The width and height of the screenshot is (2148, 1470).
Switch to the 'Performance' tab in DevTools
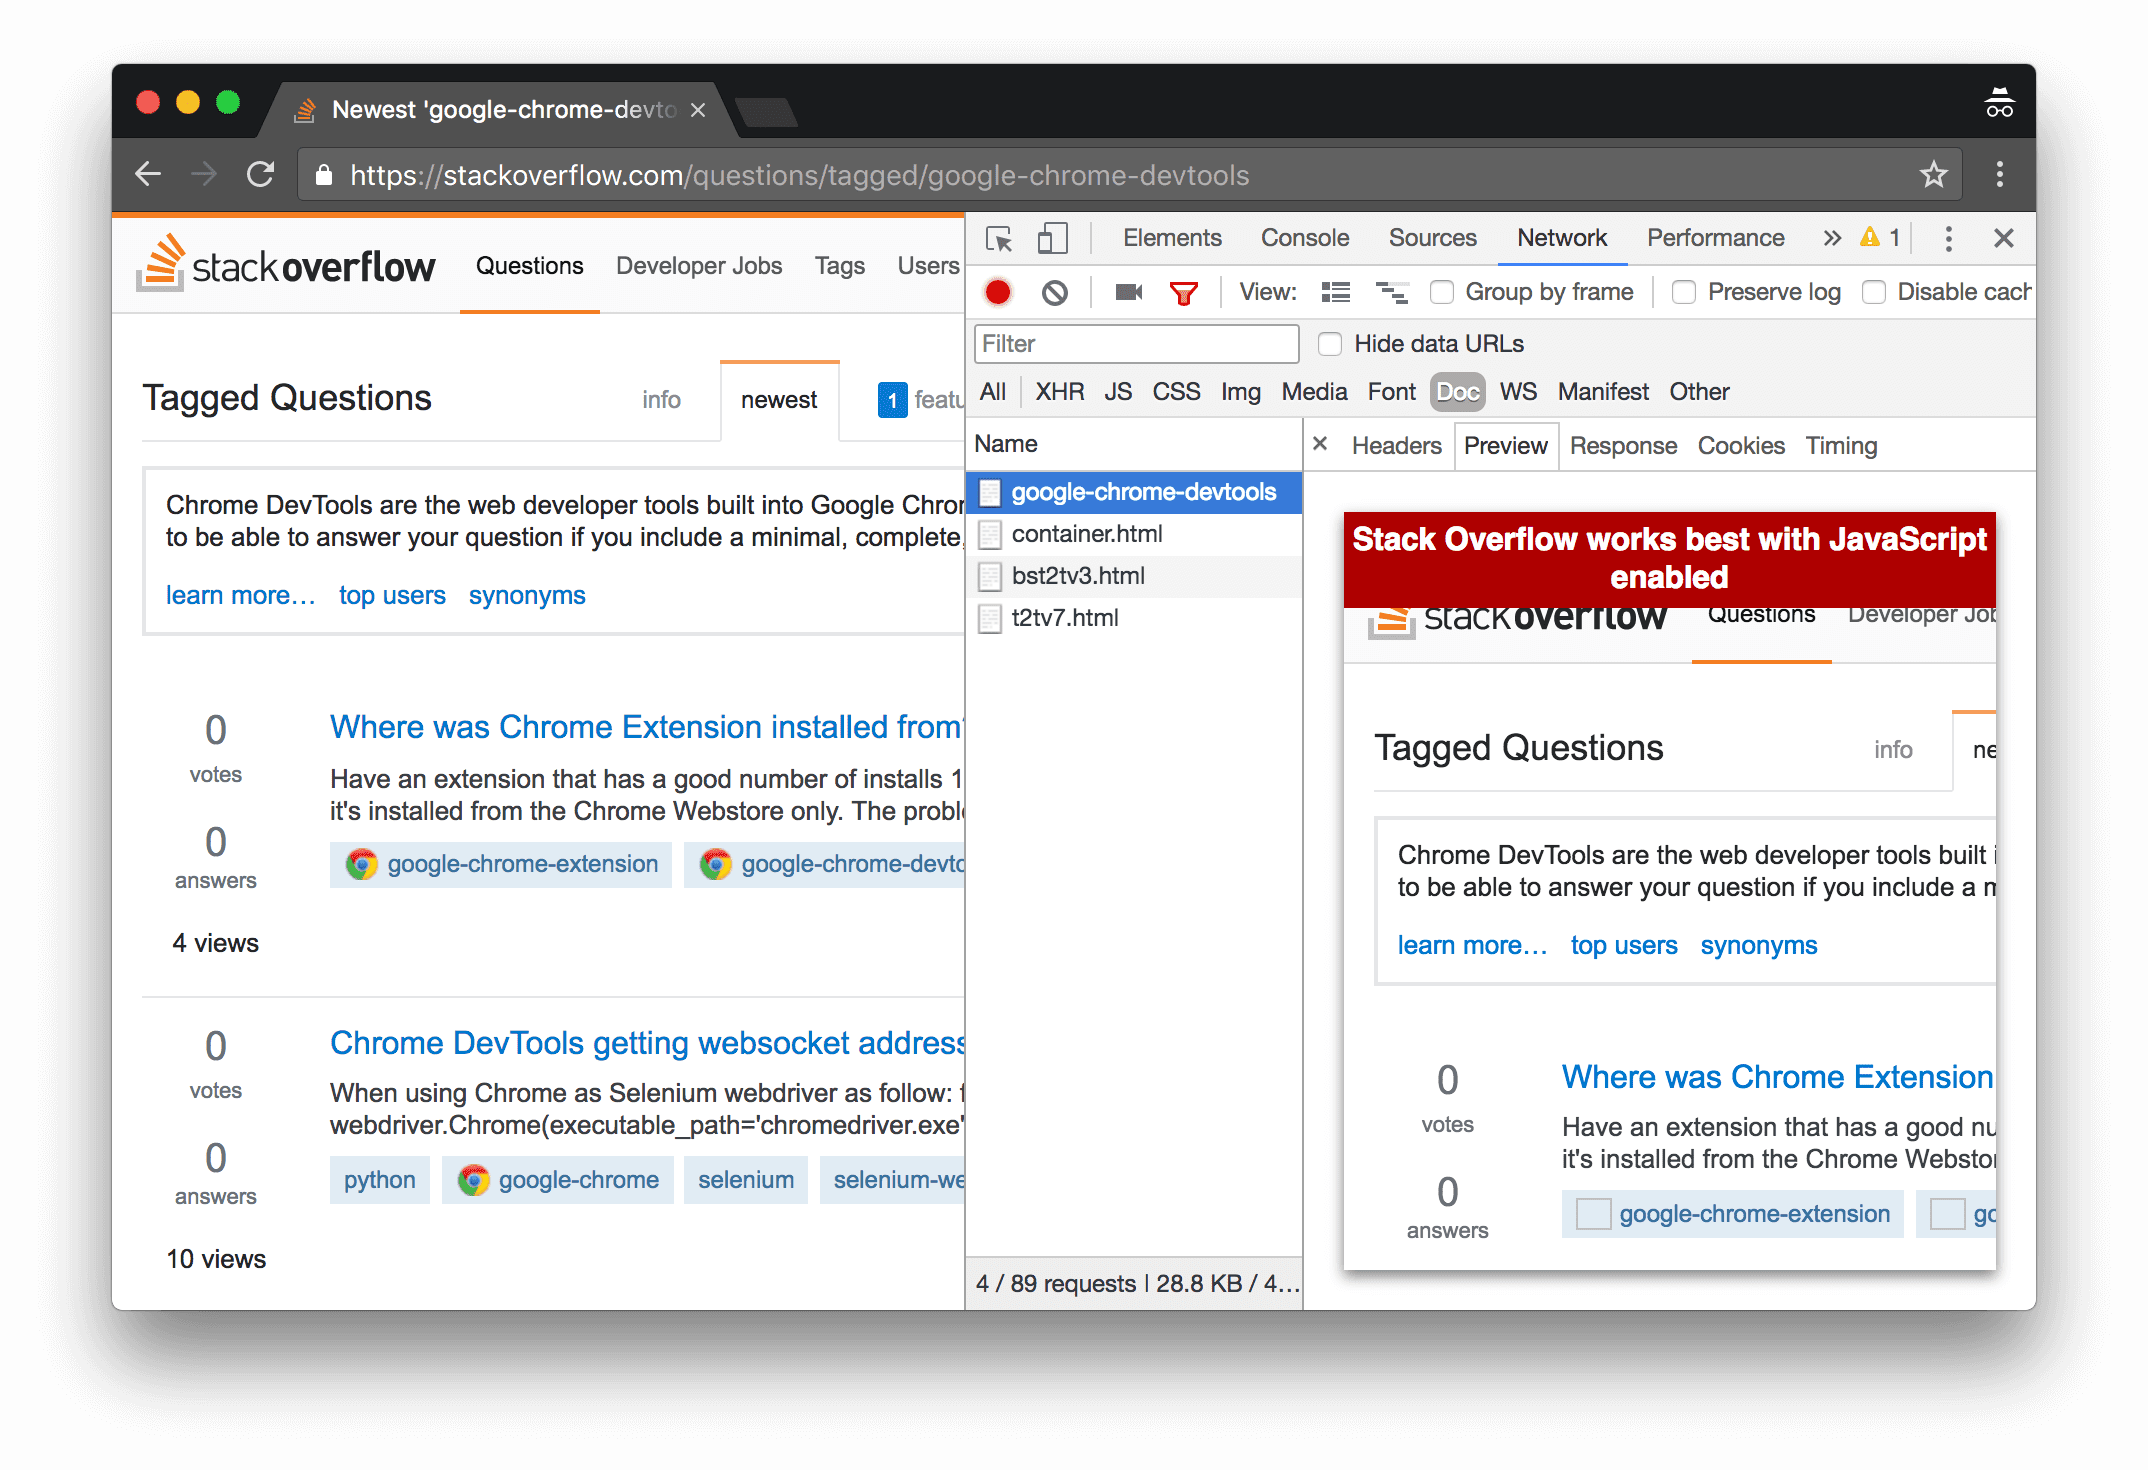coord(1715,237)
